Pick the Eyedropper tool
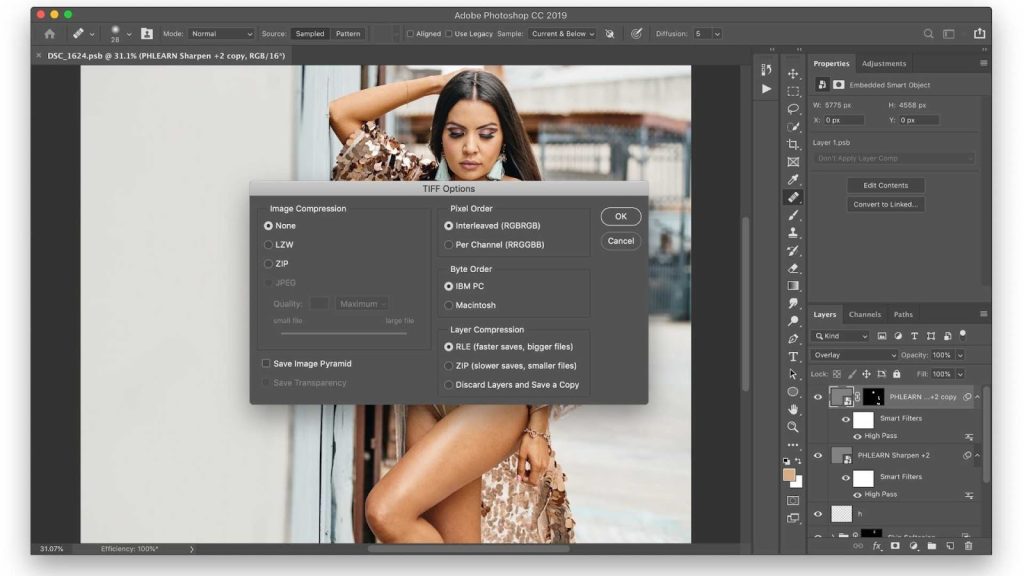The width and height of the screenshot is (1024, 576). coord(793,180)
